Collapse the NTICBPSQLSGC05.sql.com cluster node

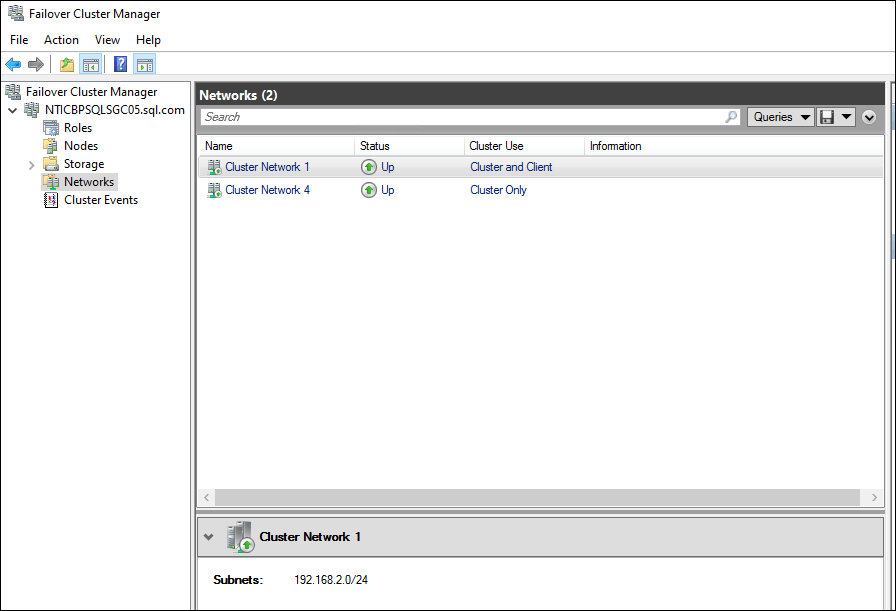[x=12, y=111]
